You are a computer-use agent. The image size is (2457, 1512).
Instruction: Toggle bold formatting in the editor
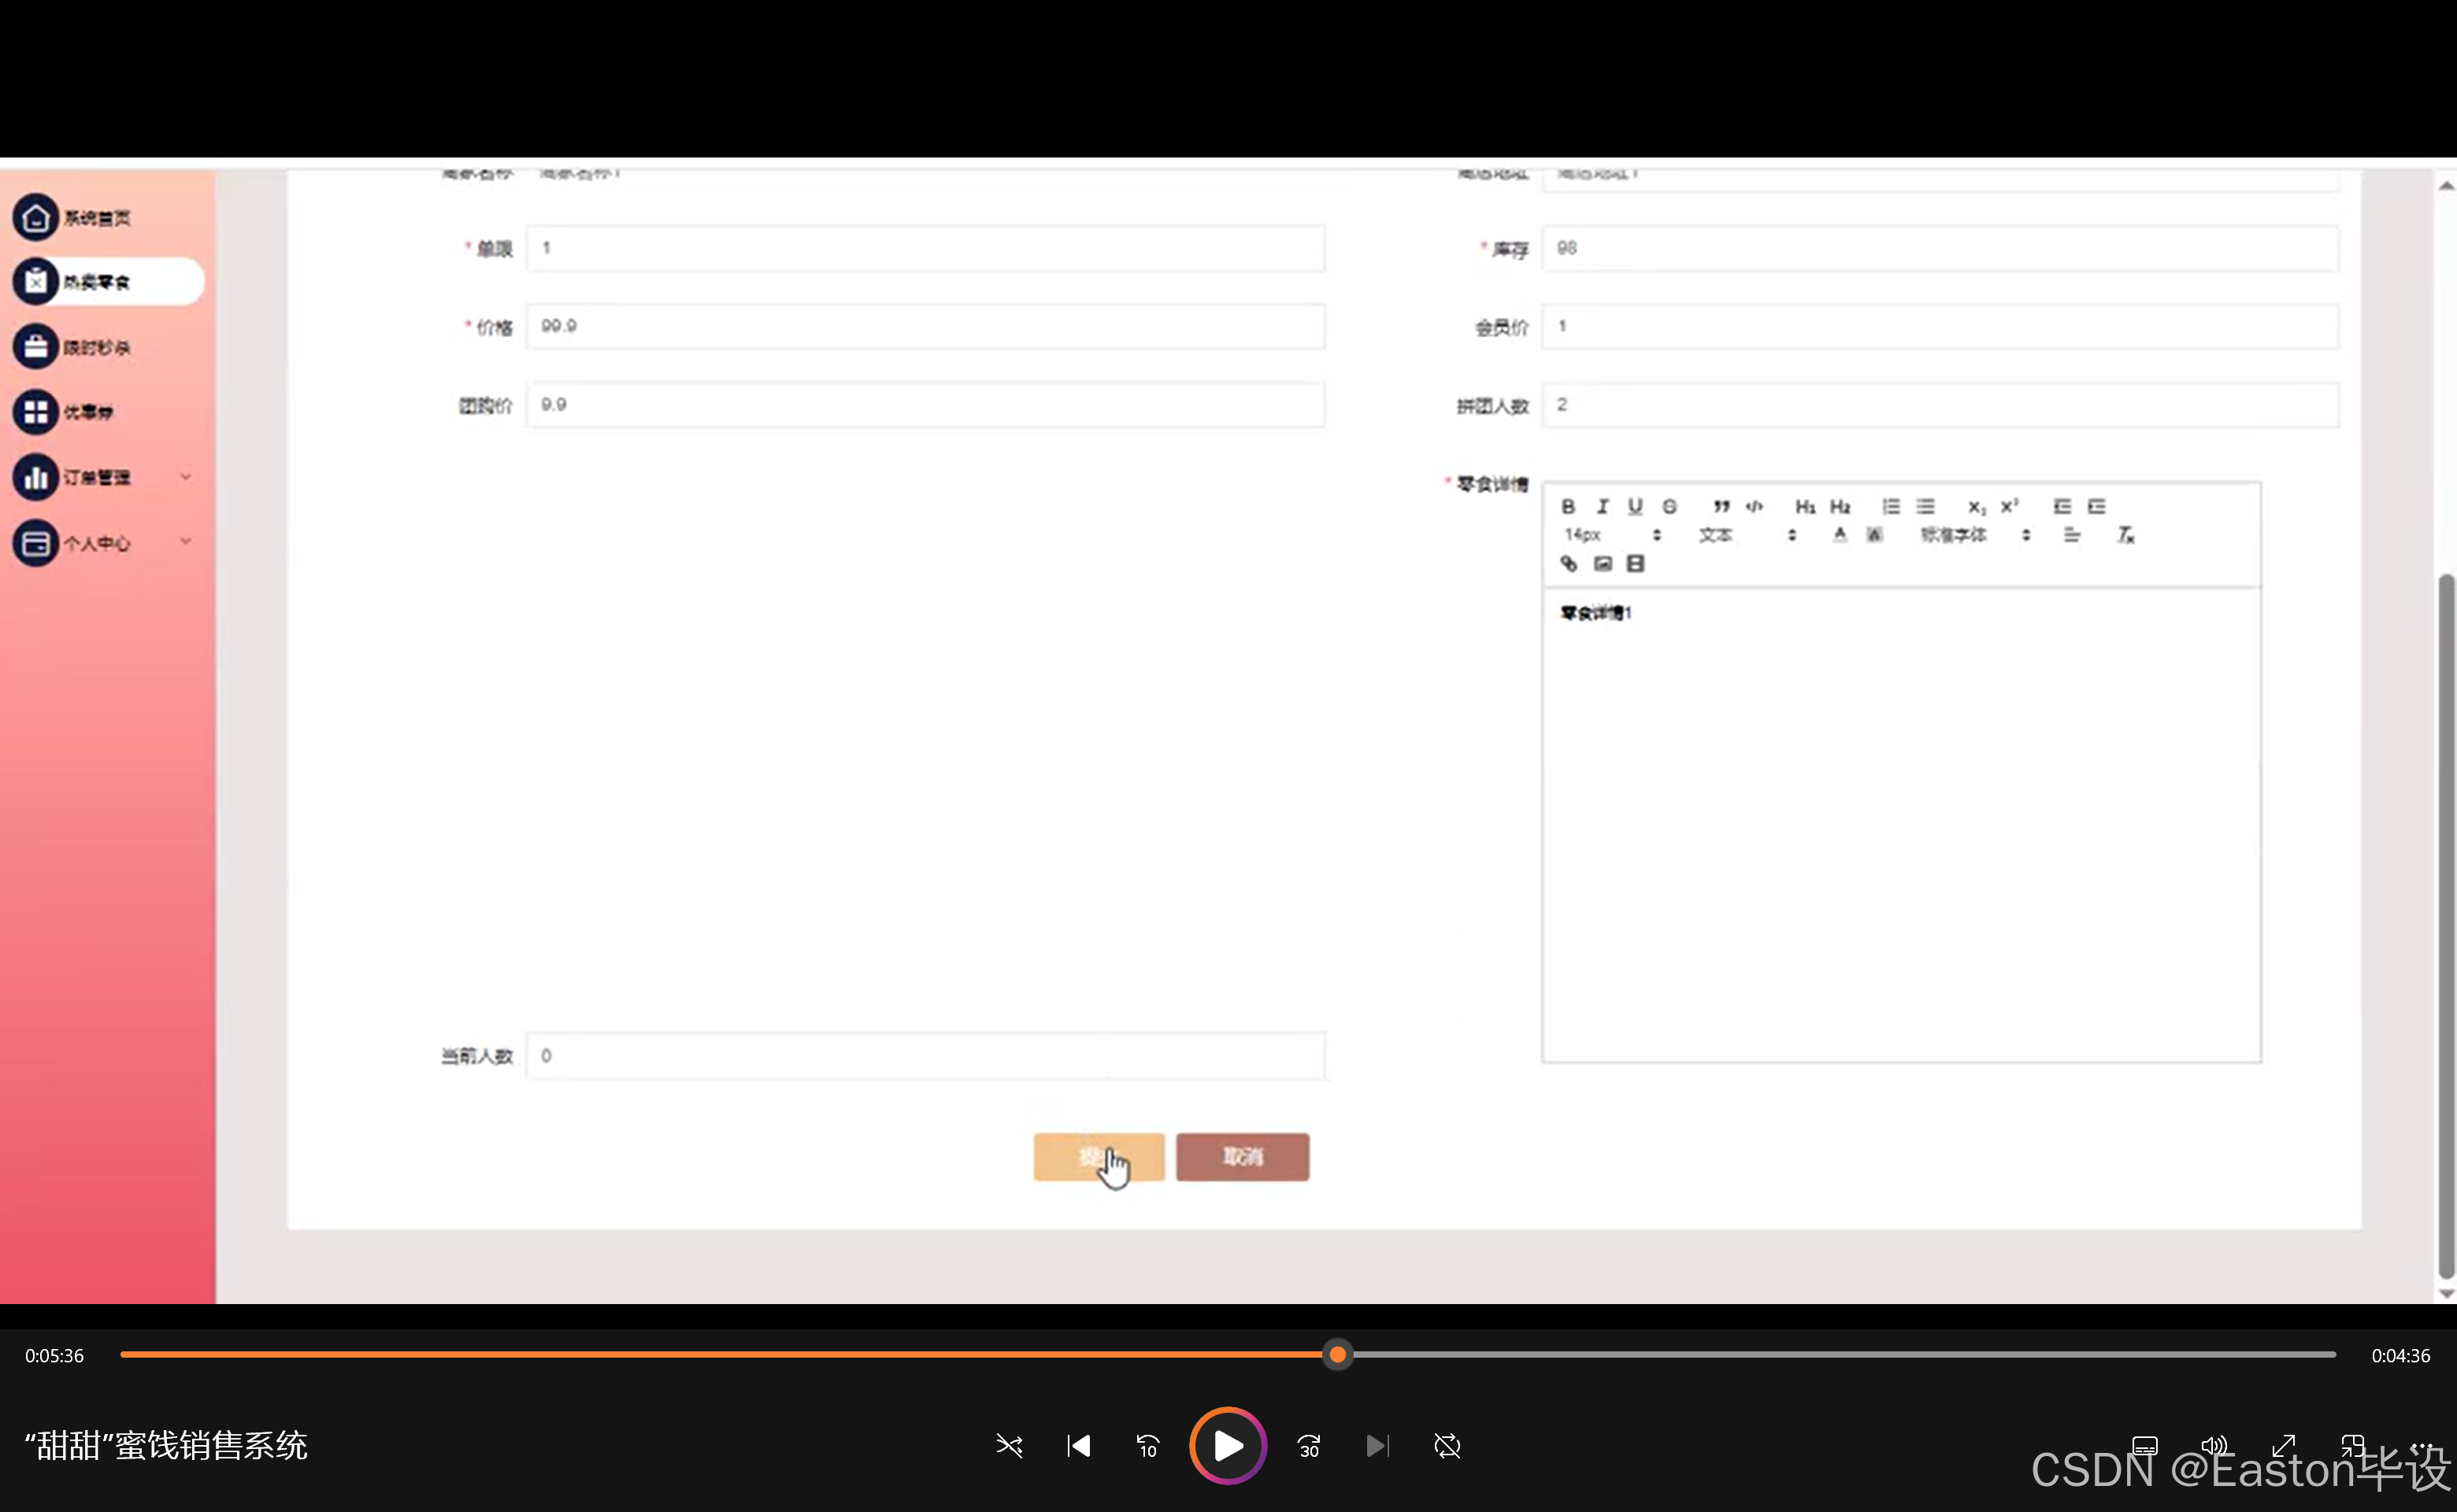pos(1568,506)
